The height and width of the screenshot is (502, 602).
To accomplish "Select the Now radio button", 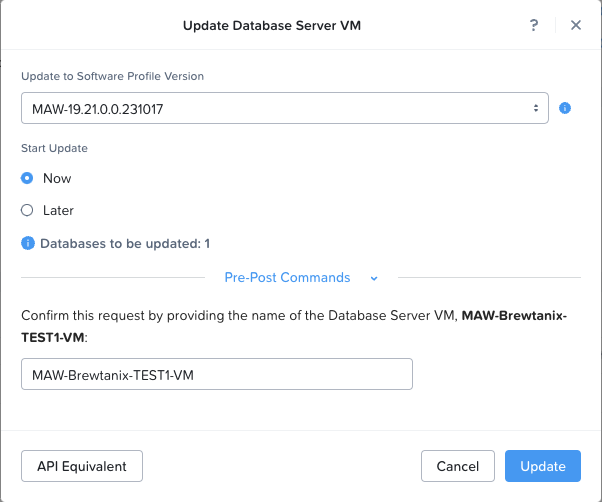I will (27, 178).
